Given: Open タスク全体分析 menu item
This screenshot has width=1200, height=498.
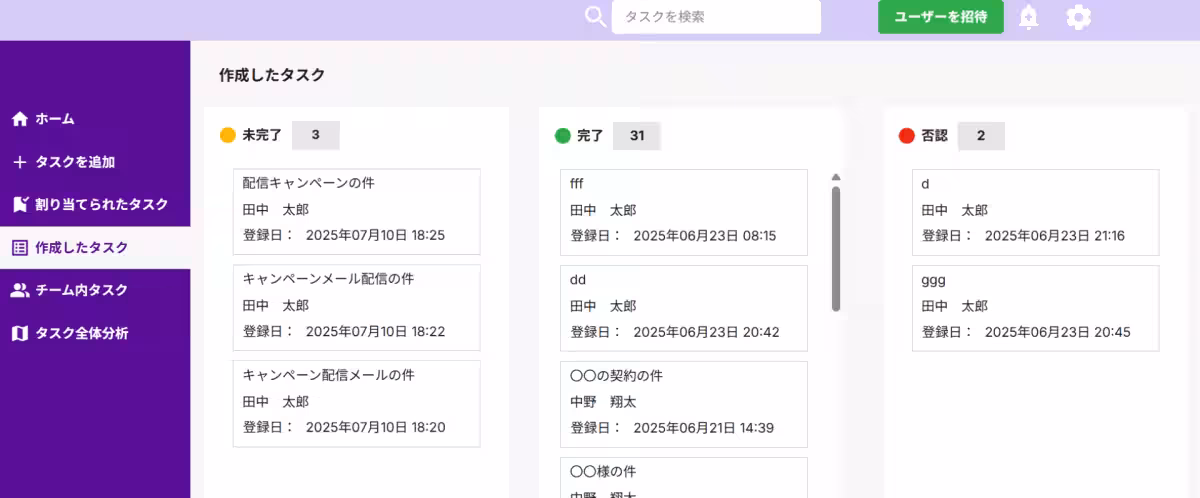Looking at the screenshot, I should point(81,333).
